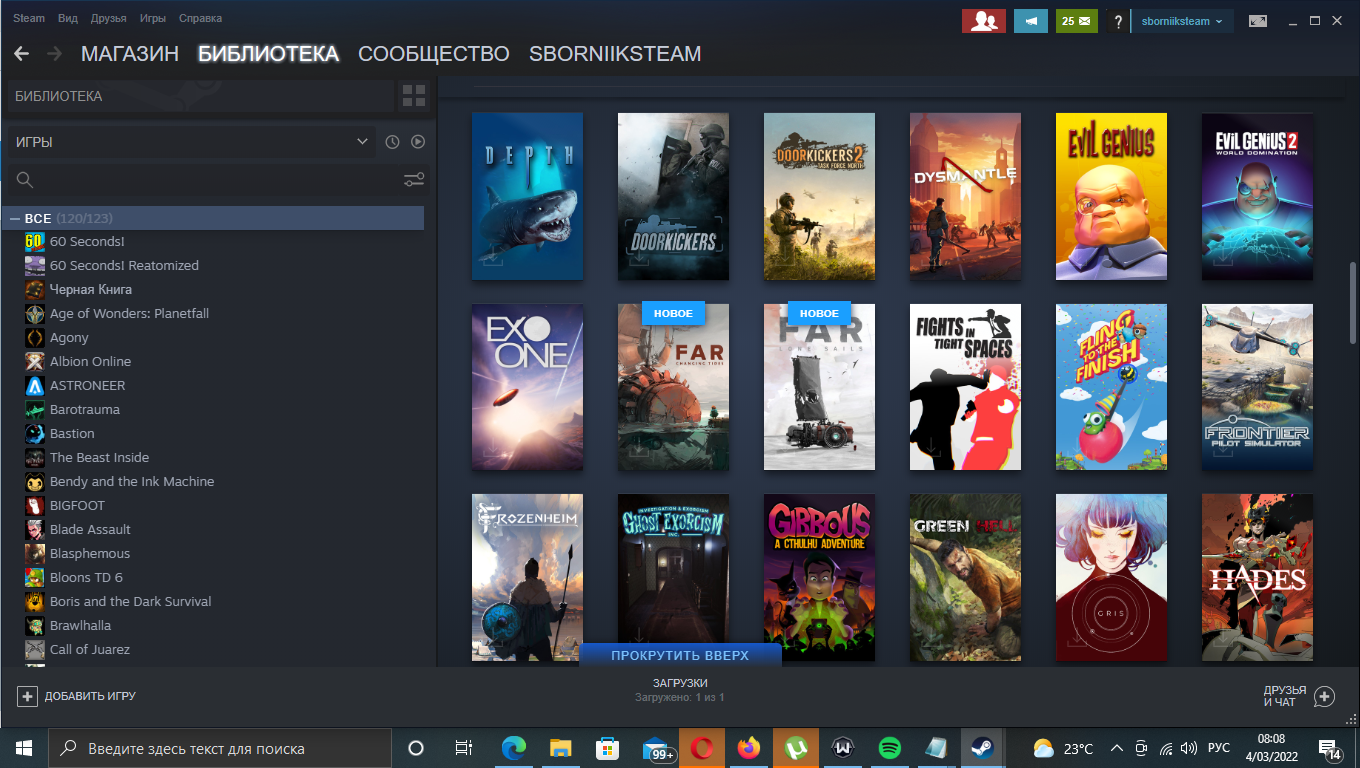The width and height of the screenshot is (1360, 768).
Task: Open the announcements megaphone icon
Action: pyautogui.click(x=1030, y=21)
